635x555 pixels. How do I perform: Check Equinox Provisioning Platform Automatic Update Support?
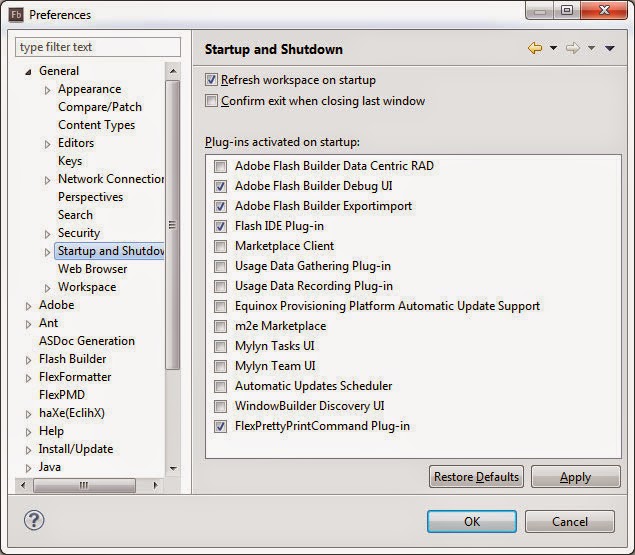(220, 306)
